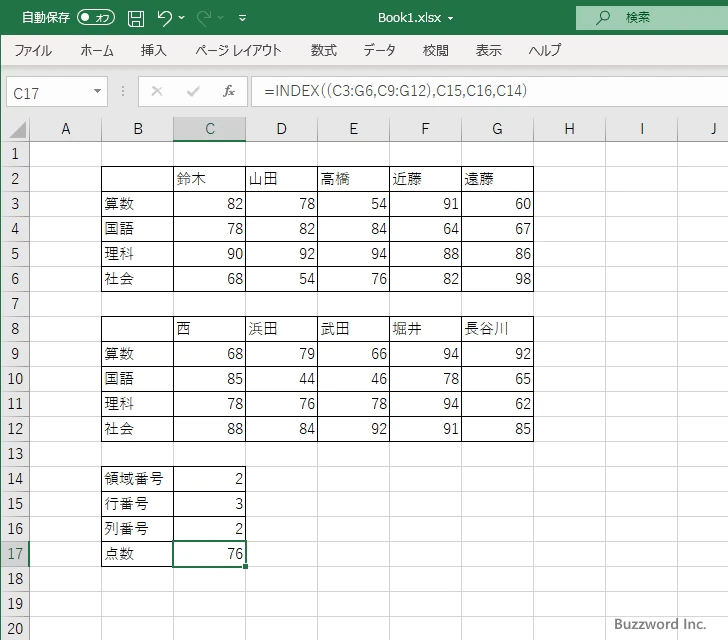The height and width of the screenshot is (640, 728).
Task: Select cell C14 with value 2
Action: coord(209,479)
